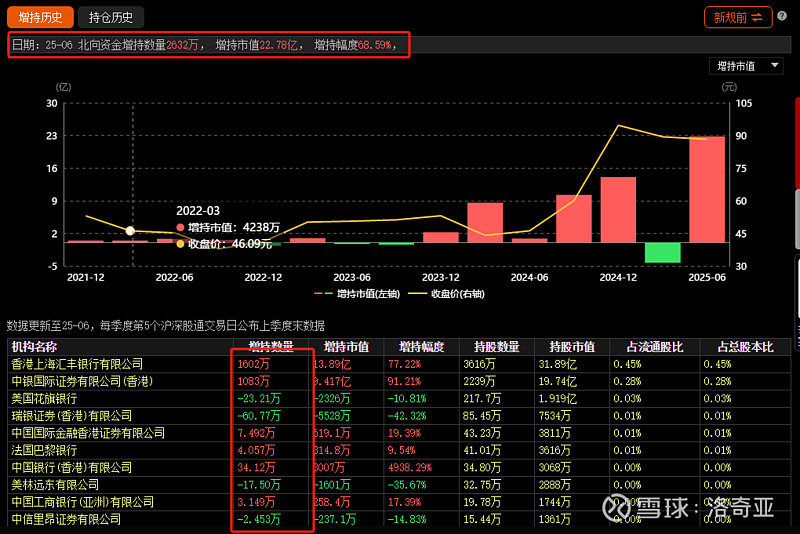Select 中国银行(香港)有限公司 row name
The image size is (800, 534).
72,468
